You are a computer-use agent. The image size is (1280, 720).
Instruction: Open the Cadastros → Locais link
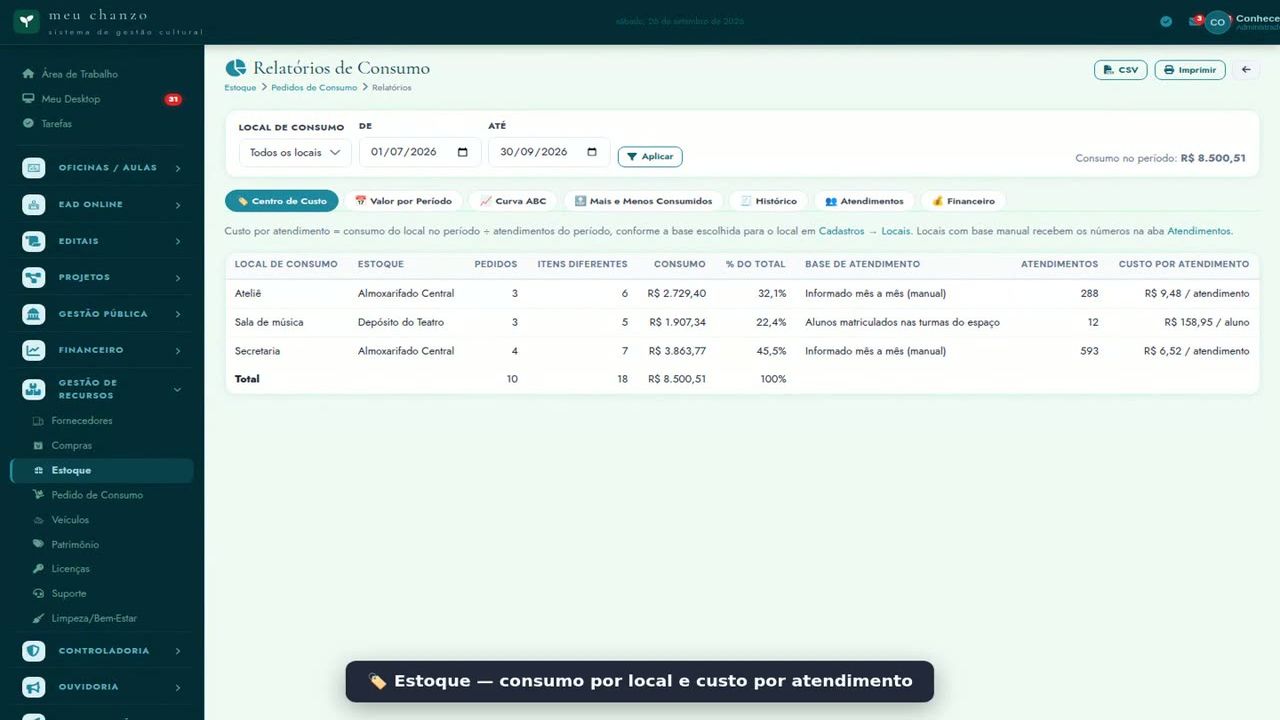[x=865, y=231]
